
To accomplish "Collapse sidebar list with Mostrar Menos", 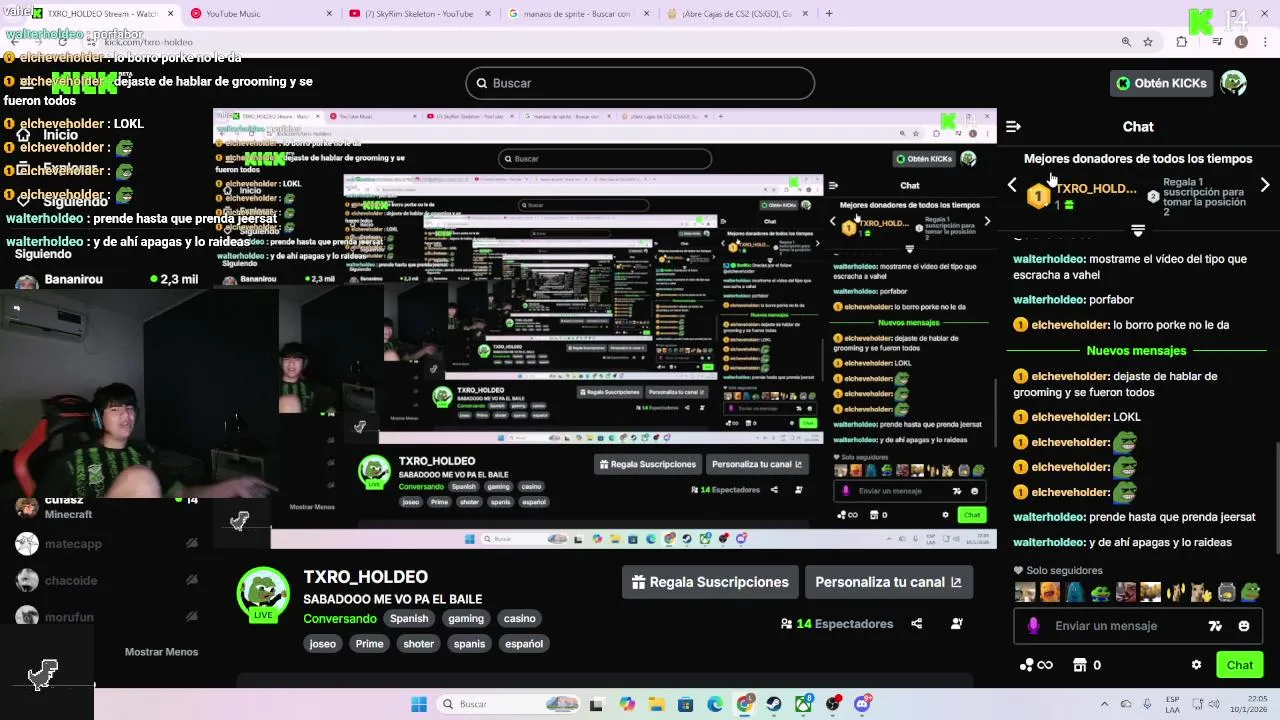I will tap(161, 652).
